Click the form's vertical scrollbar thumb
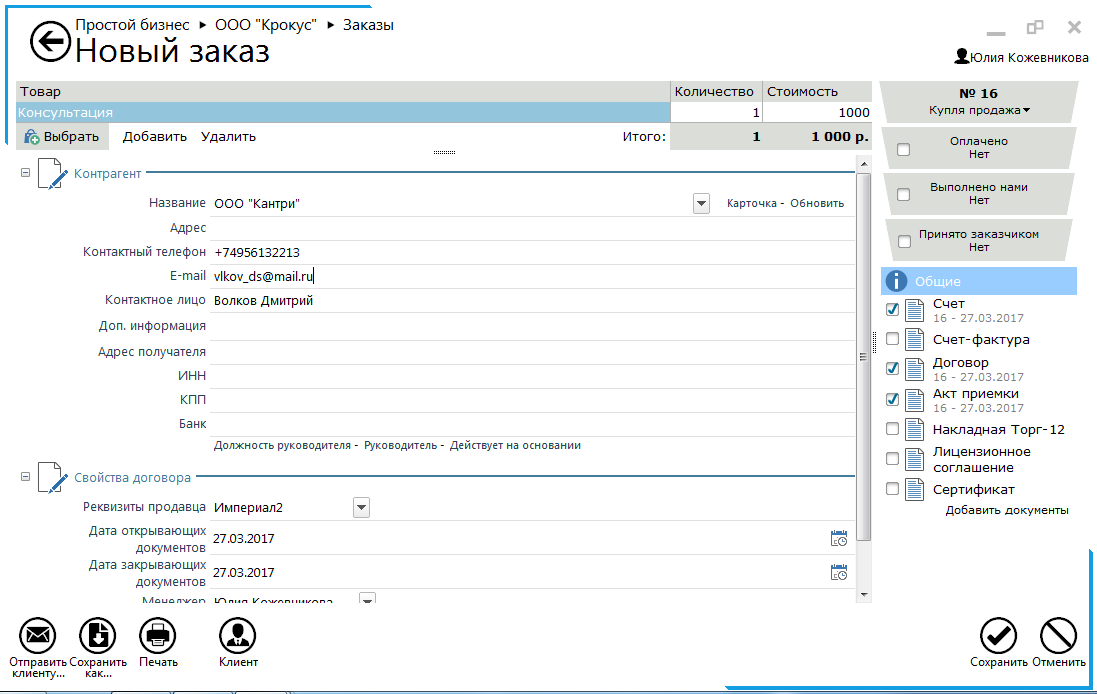This screenshot has width=1097, height=694. pyautogui.click(x=863, y=357)
